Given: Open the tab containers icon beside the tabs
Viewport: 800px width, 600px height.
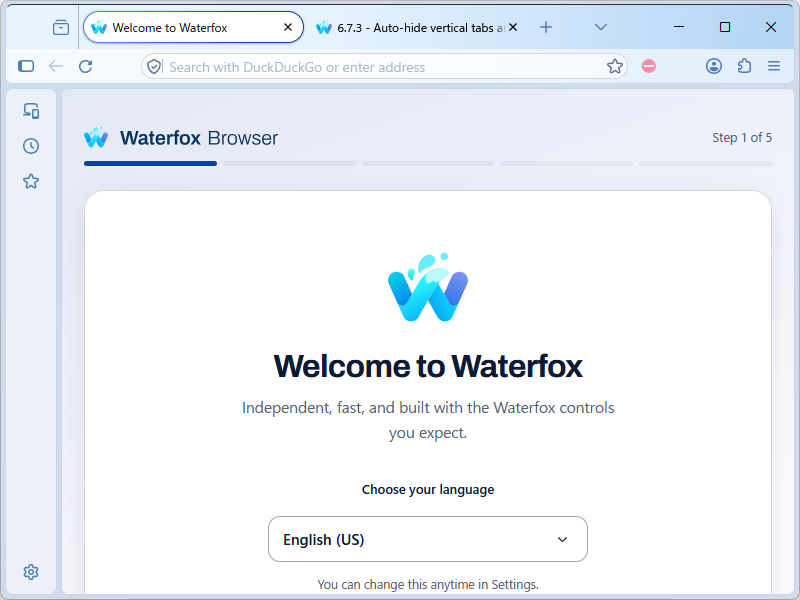Looking at the screenshot, I should pos(61,28).
